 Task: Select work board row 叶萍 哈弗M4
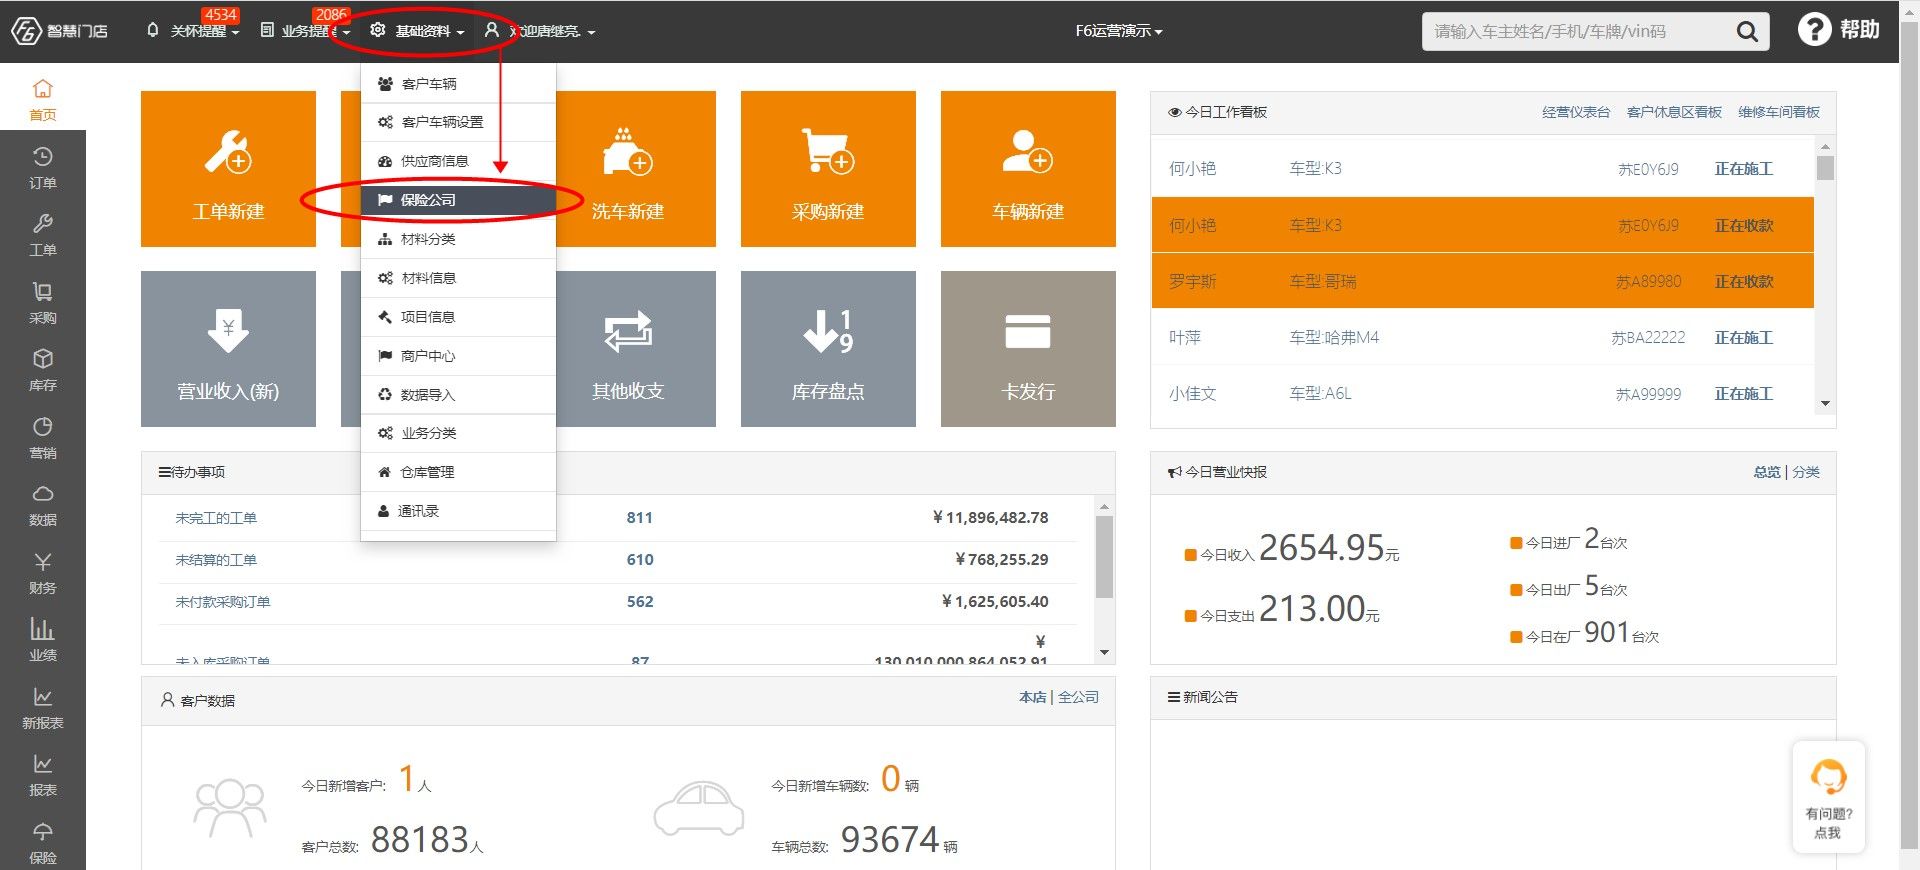pos(1482,338)
